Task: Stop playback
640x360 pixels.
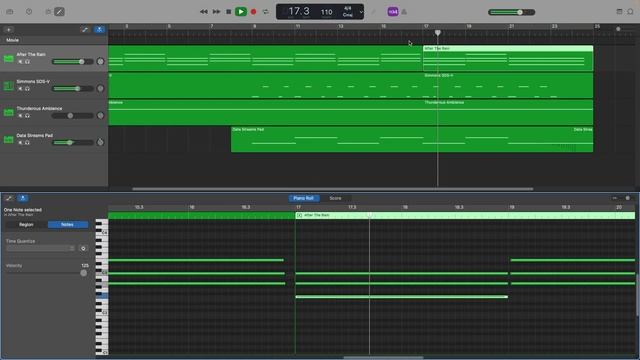Action: [x=229, y=12]
